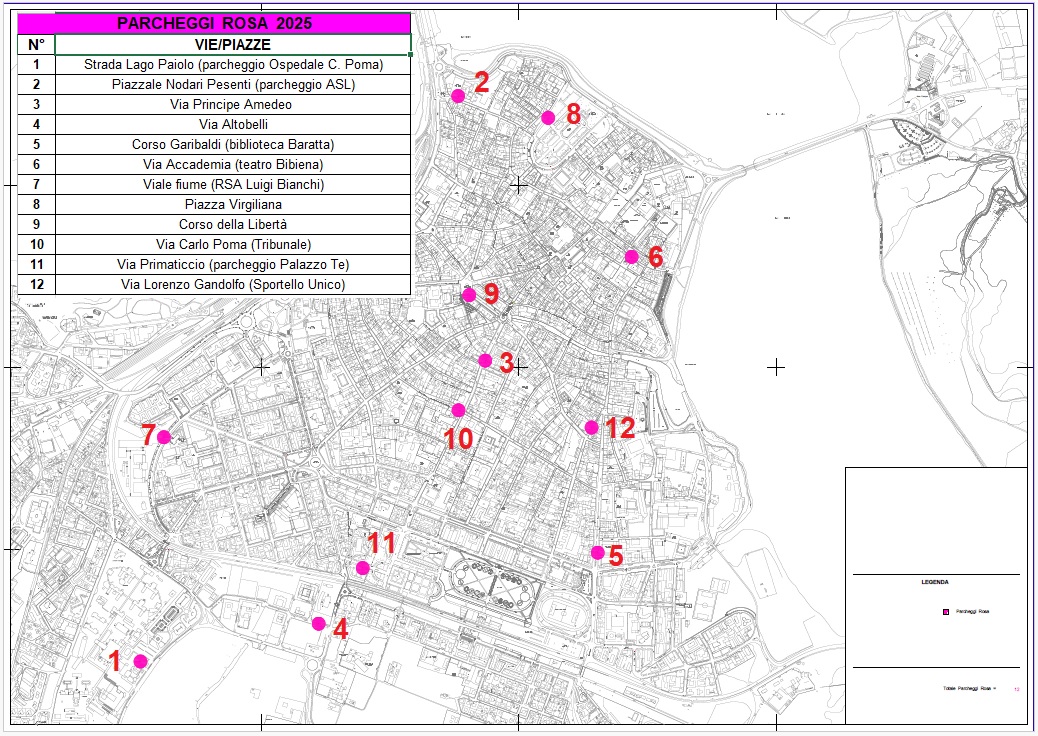The height and width of the screenshot is (736, 1038).
Task: Select marker 10 near Via Carlo Poma
Action: click(x=460, y=408)
